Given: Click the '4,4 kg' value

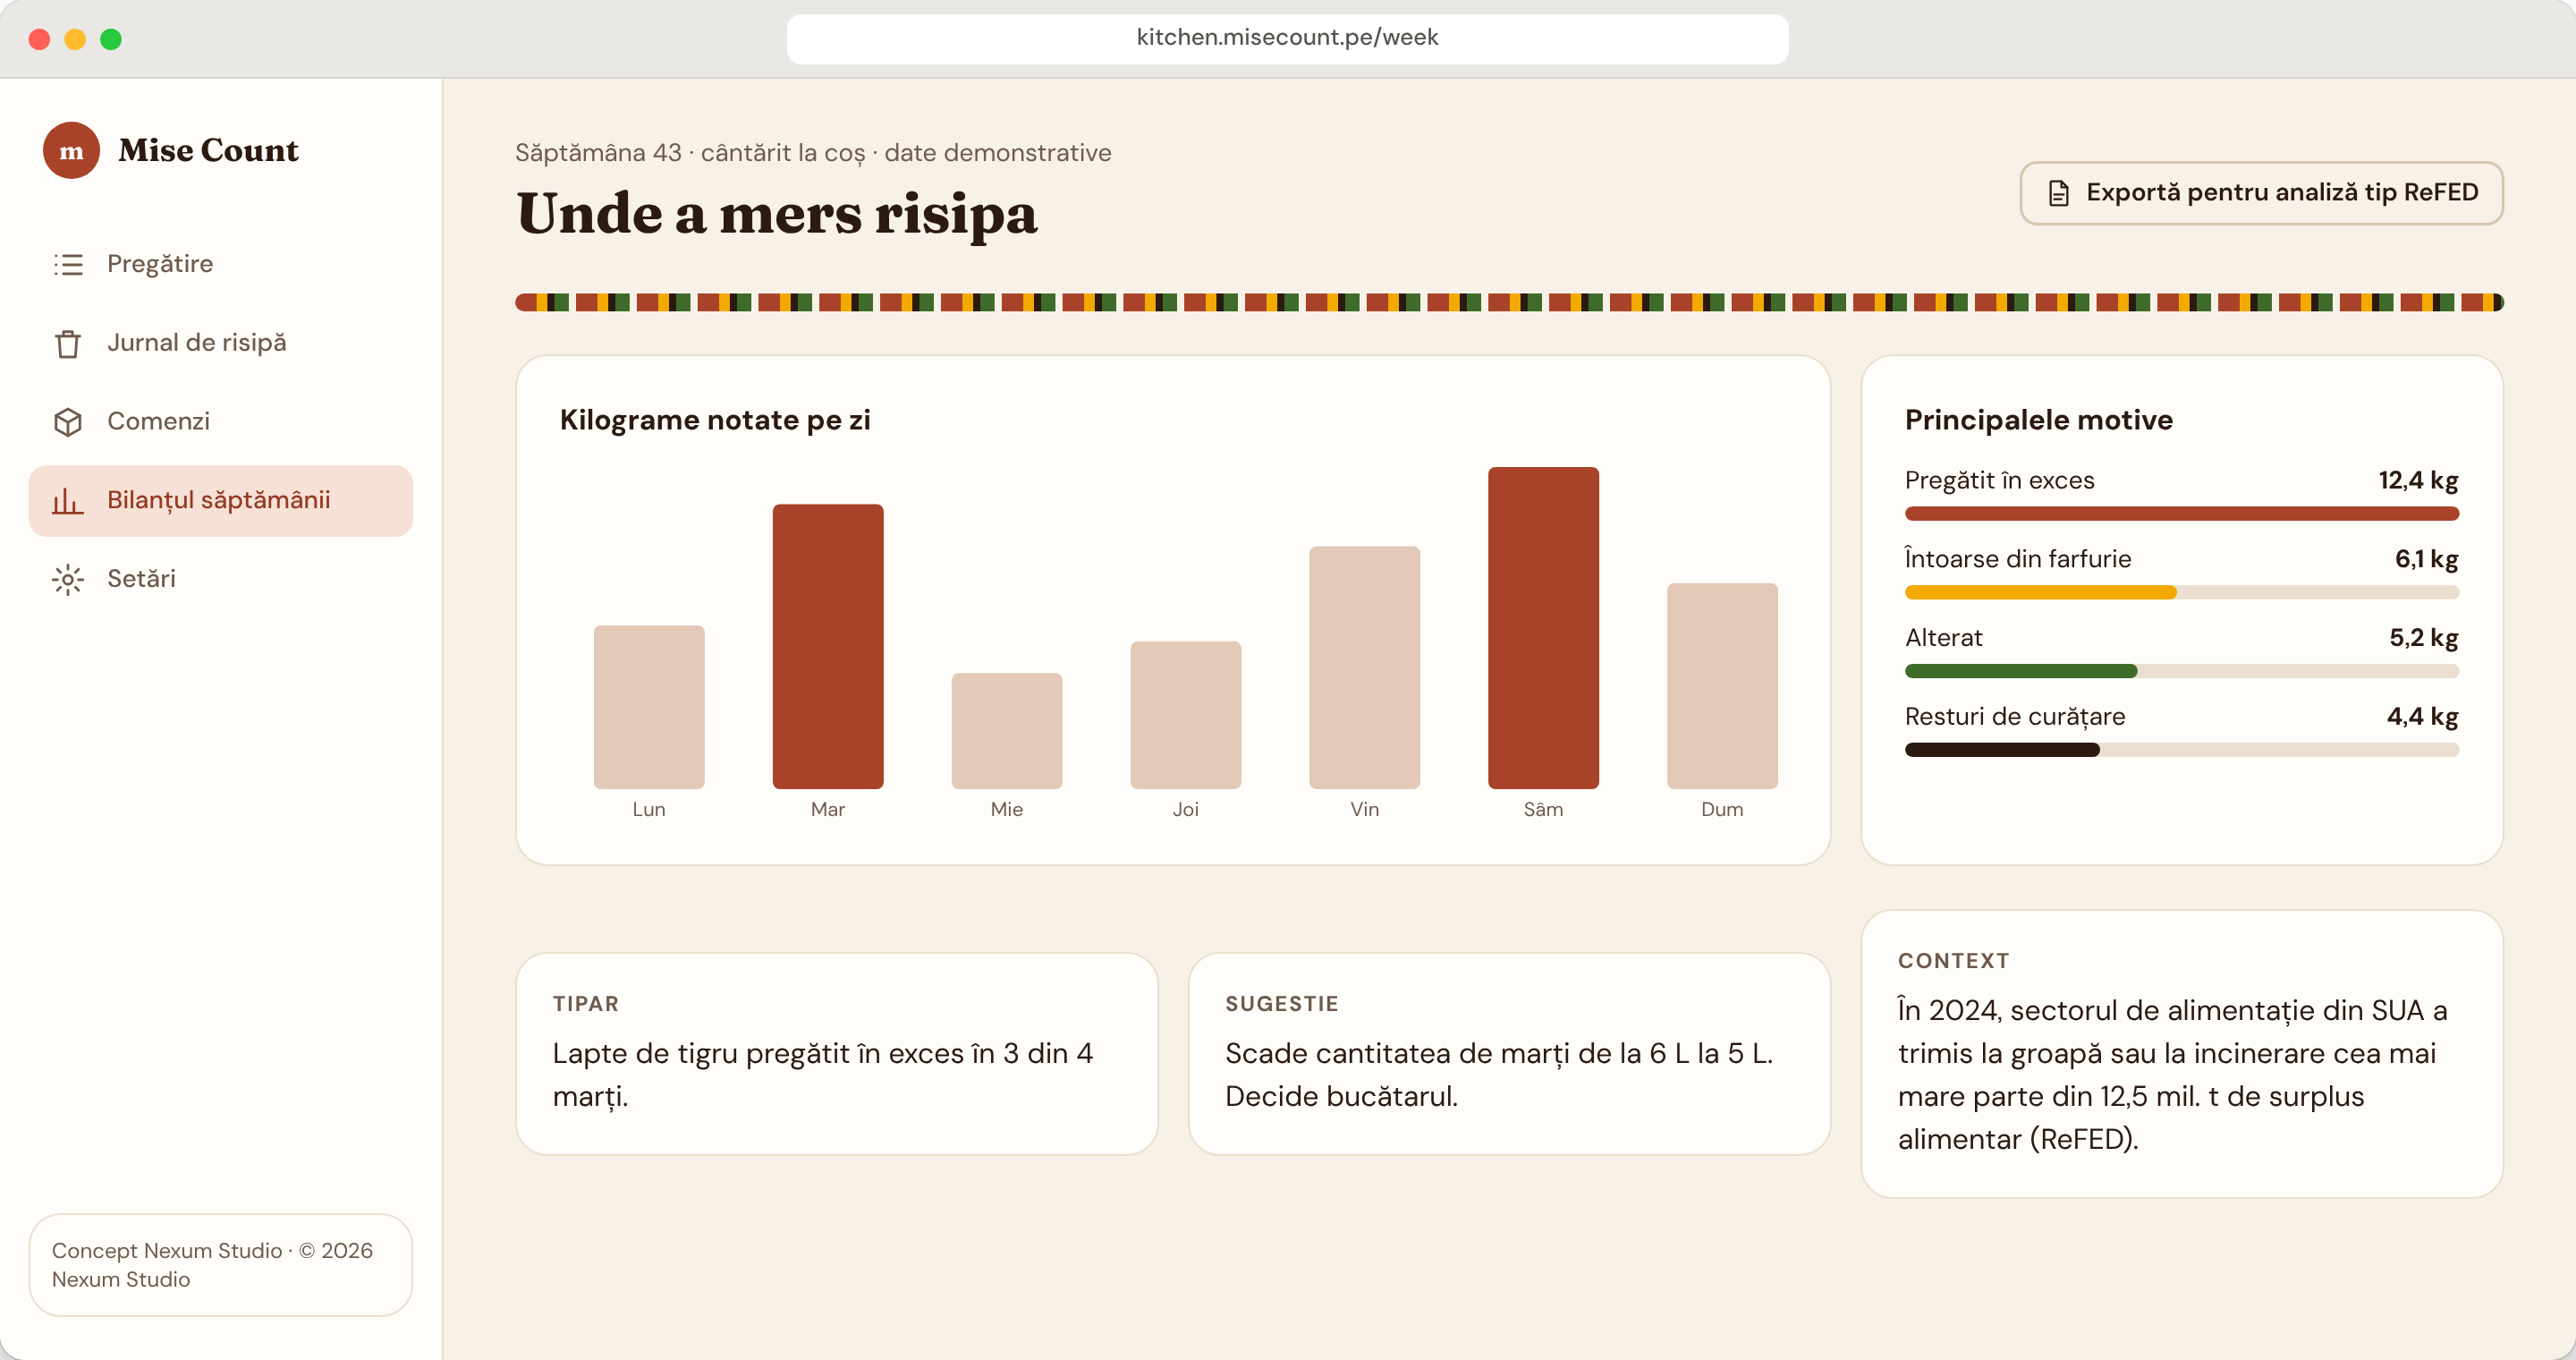Looking at the screenshot, I should point(2422,717).
